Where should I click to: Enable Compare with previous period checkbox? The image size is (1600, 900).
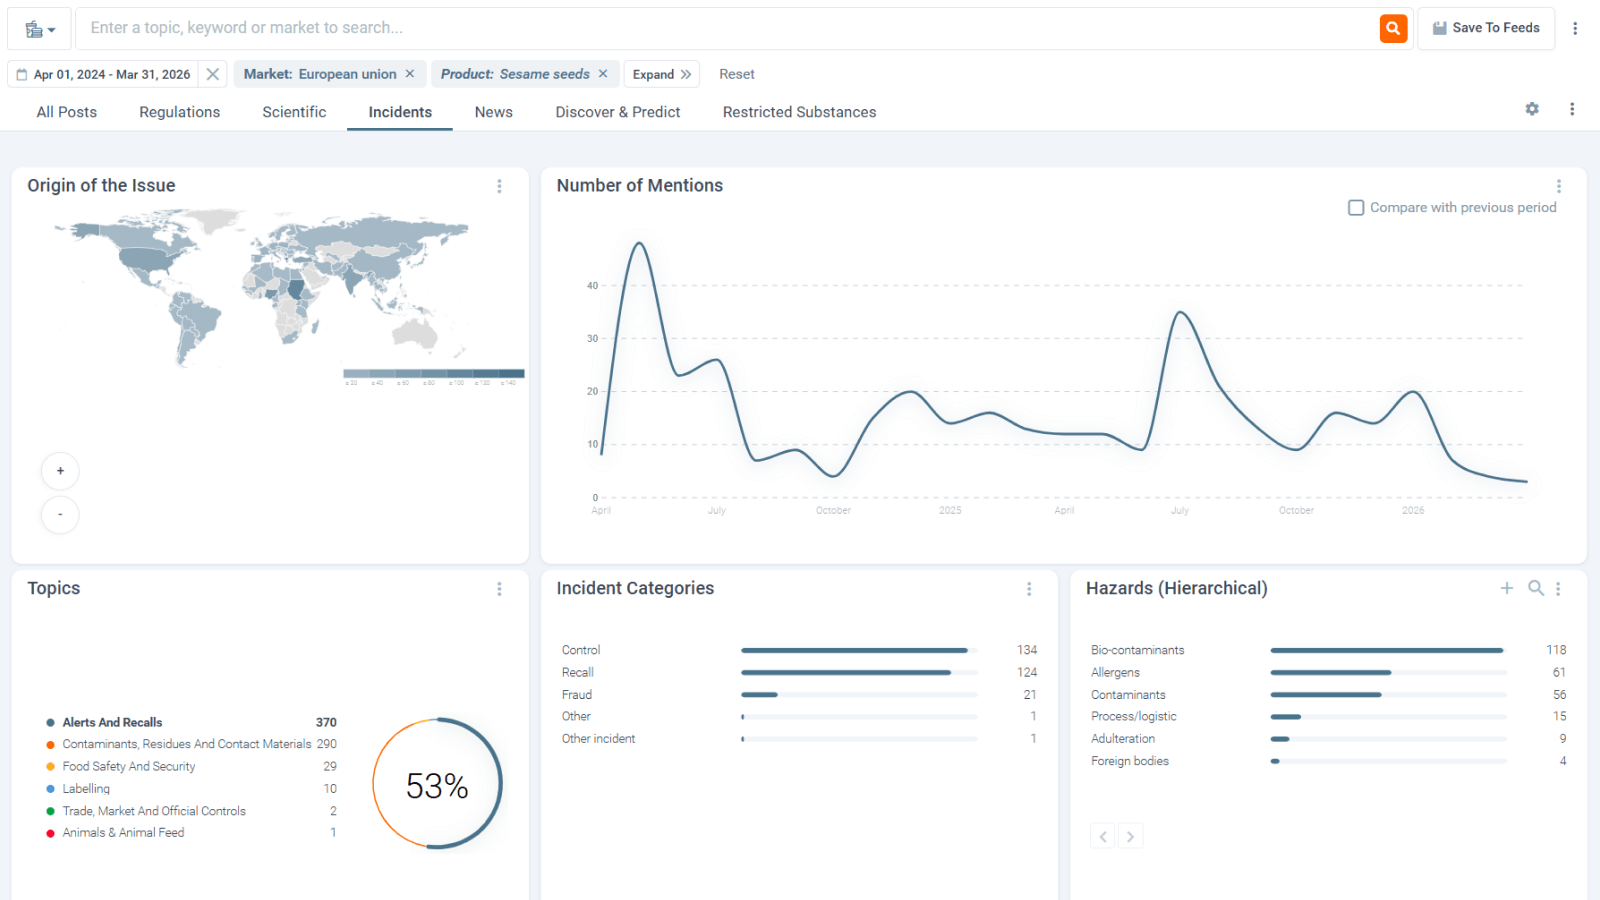(x=1356, y=208)
